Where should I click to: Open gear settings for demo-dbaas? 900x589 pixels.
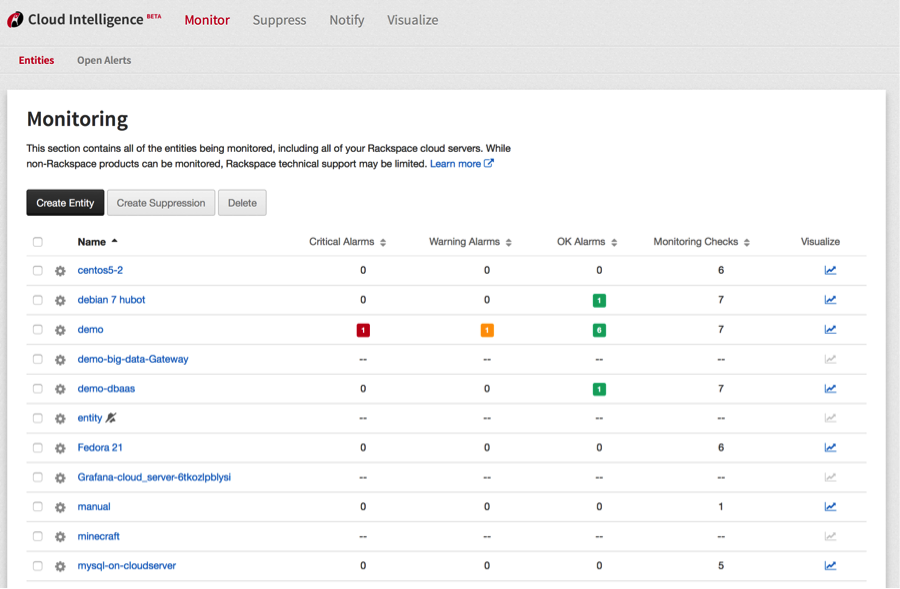coord(60,389)
